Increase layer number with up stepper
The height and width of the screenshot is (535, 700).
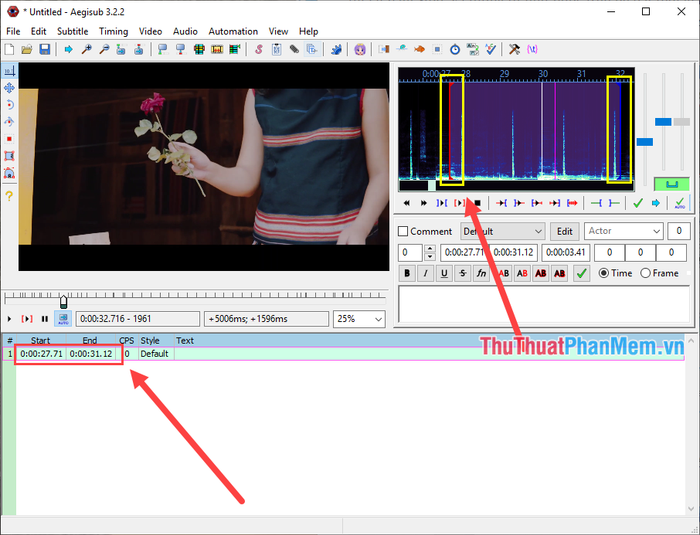point(429,249)
